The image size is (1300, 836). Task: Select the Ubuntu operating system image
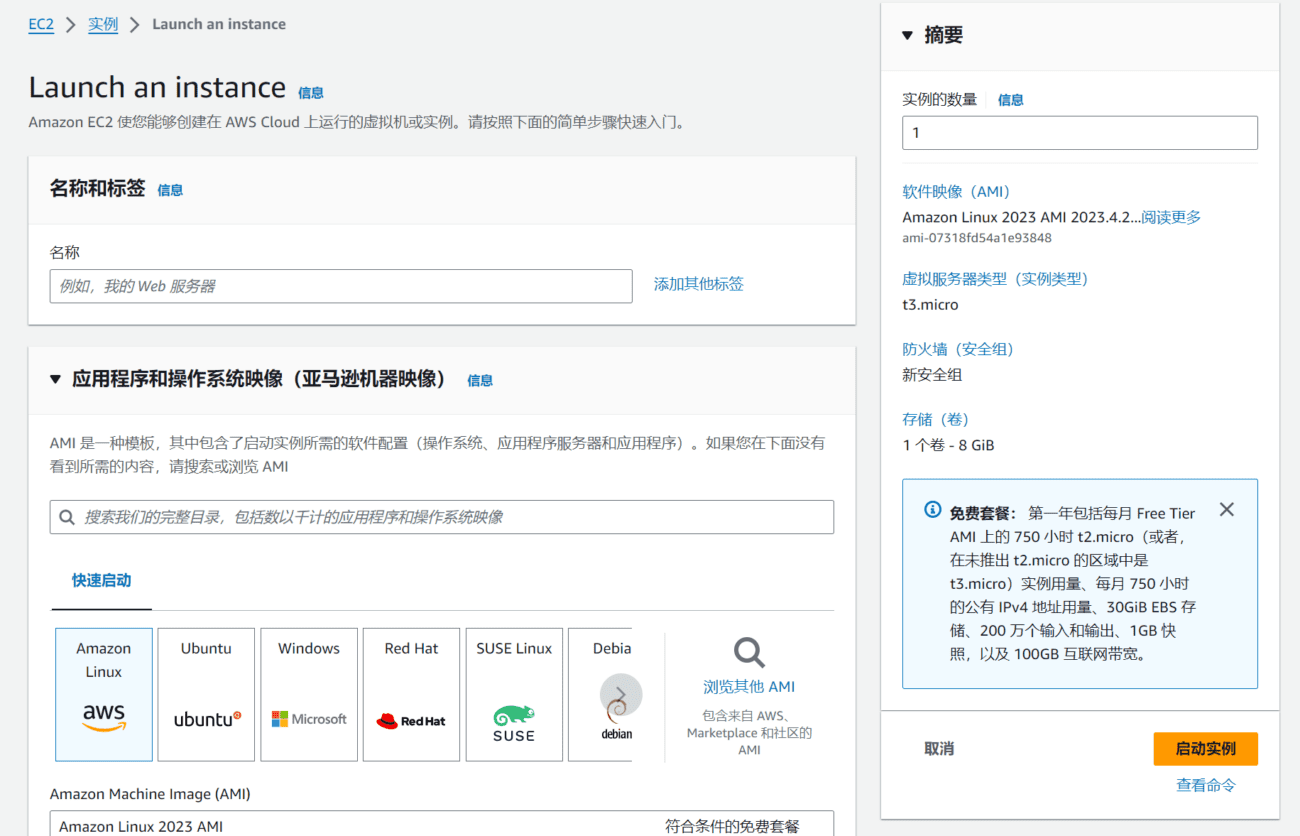tap(206, 694)
